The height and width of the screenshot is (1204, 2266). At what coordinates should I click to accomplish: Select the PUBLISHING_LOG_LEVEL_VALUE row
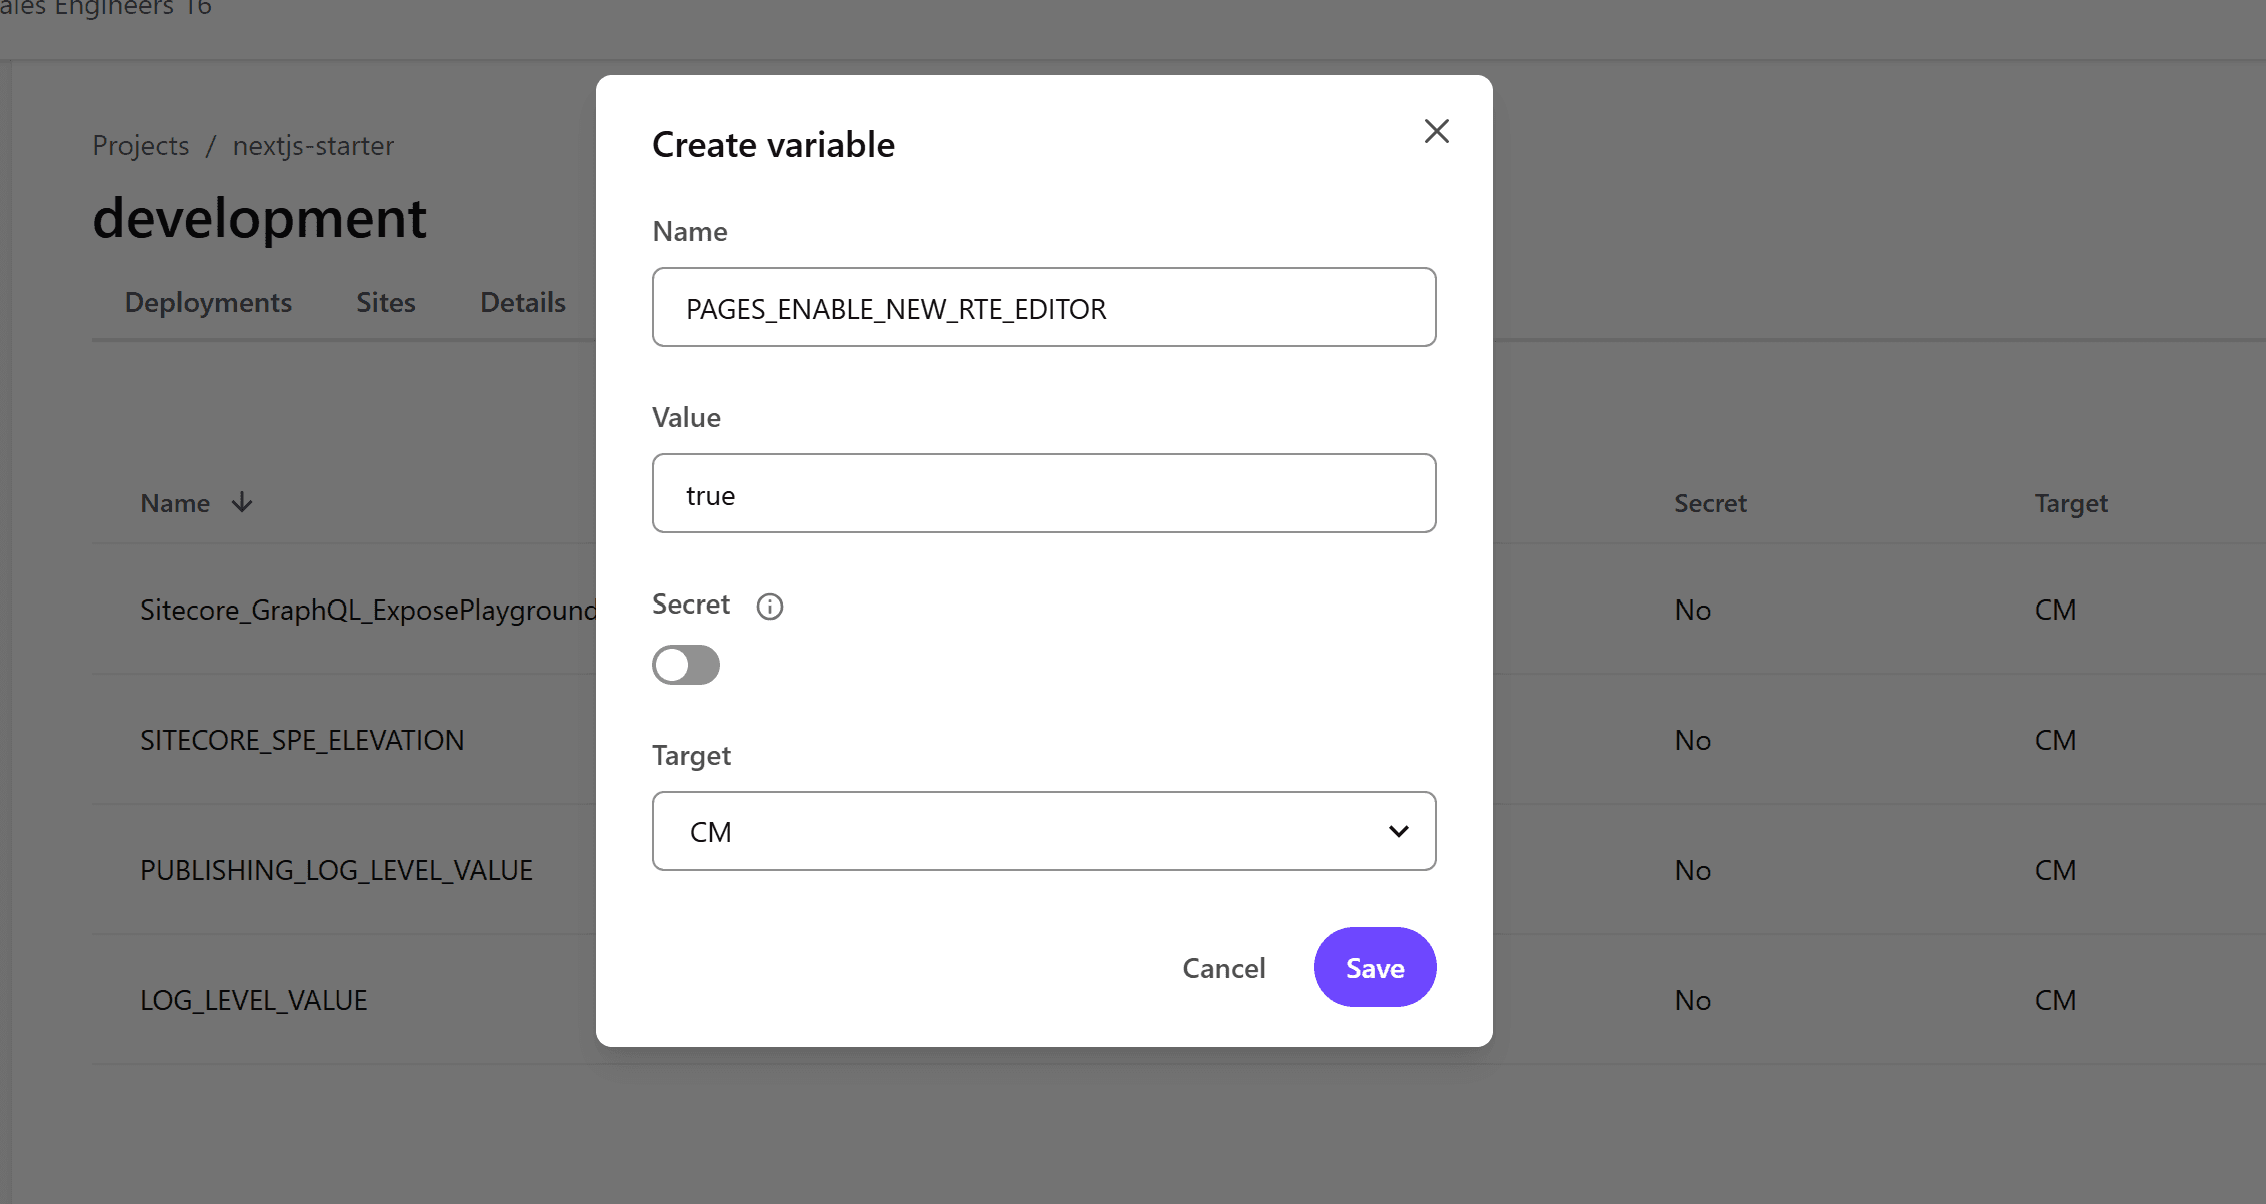336,870
